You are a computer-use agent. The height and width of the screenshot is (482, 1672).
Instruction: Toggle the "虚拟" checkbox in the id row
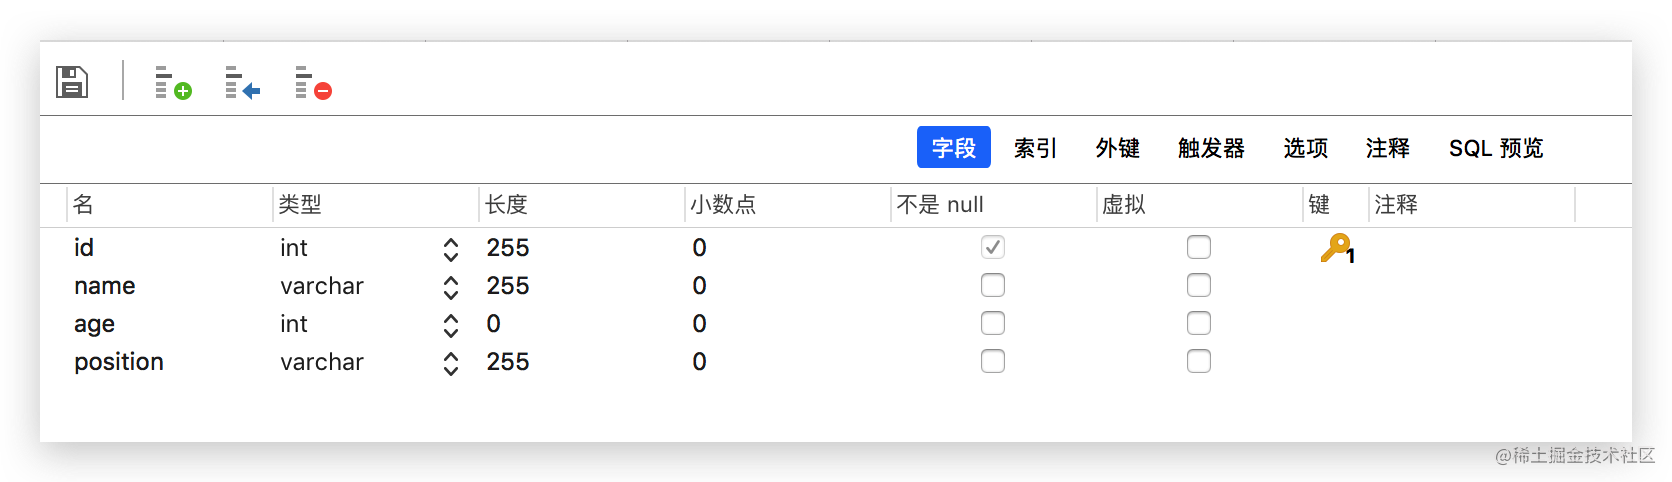[1199, 247]
